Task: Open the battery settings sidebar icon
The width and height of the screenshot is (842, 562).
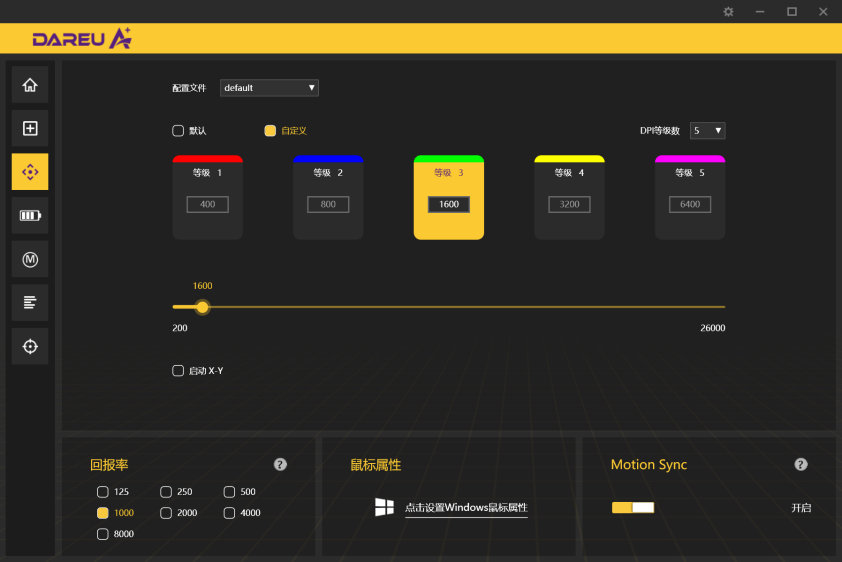Action: [x=30, y=215]
